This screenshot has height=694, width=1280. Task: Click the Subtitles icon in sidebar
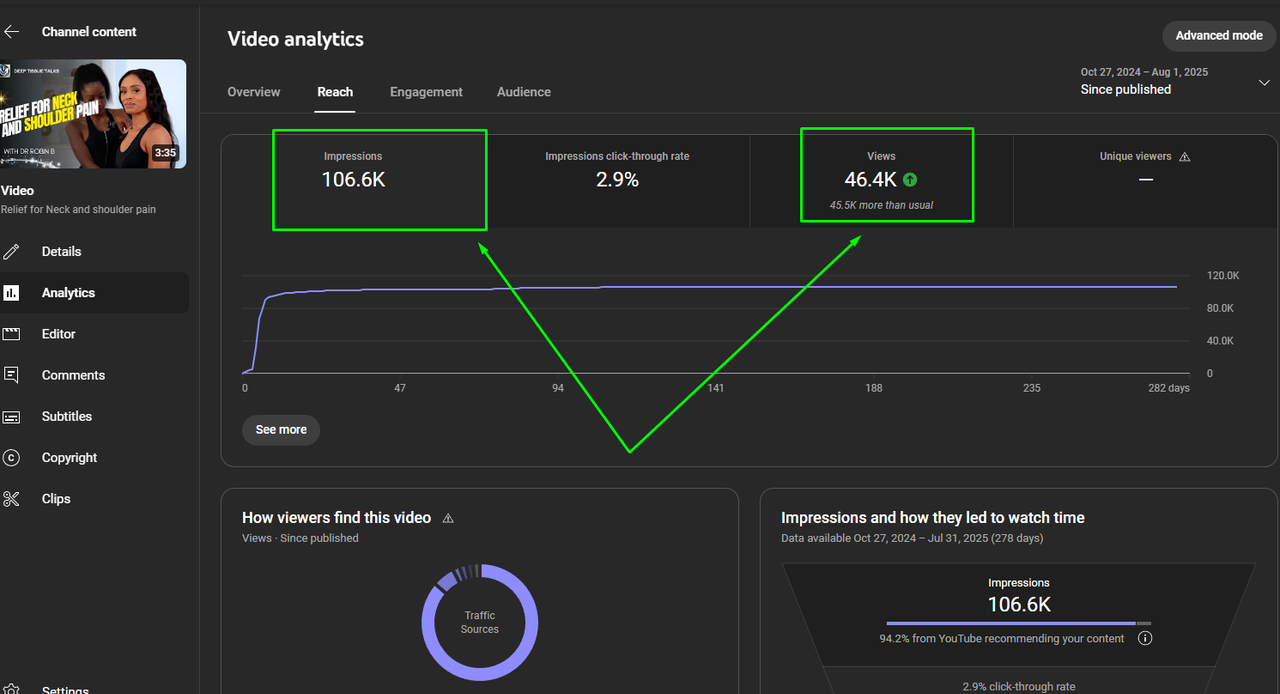pyautogui.click(x=11, y=416)
